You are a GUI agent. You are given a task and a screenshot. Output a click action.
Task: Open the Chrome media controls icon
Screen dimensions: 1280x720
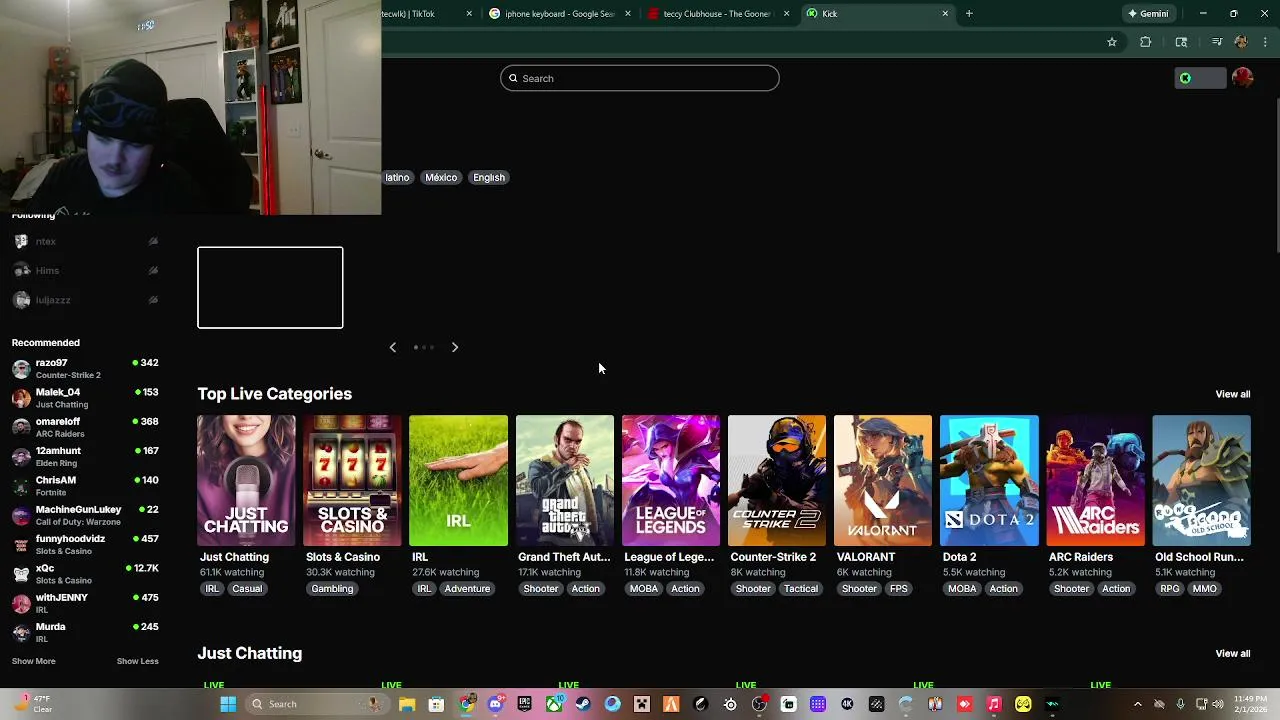tap(1217, 42)
